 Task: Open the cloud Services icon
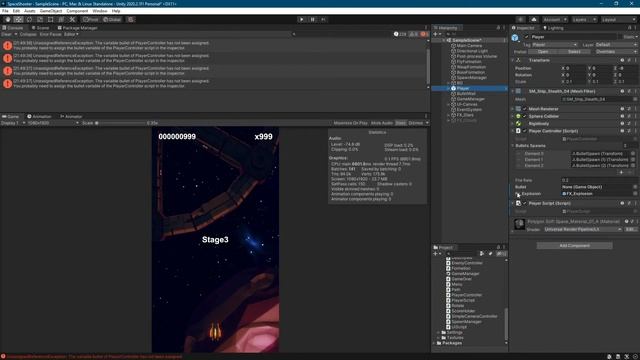(533, 19)
